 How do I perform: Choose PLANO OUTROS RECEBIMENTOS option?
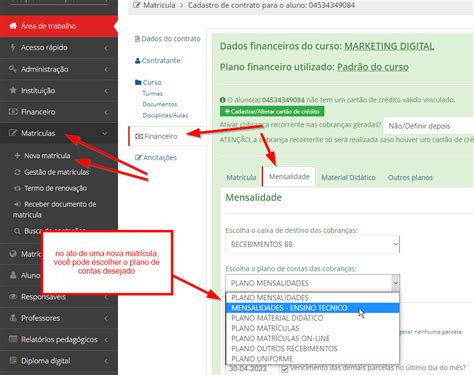(x=312, y=348)
